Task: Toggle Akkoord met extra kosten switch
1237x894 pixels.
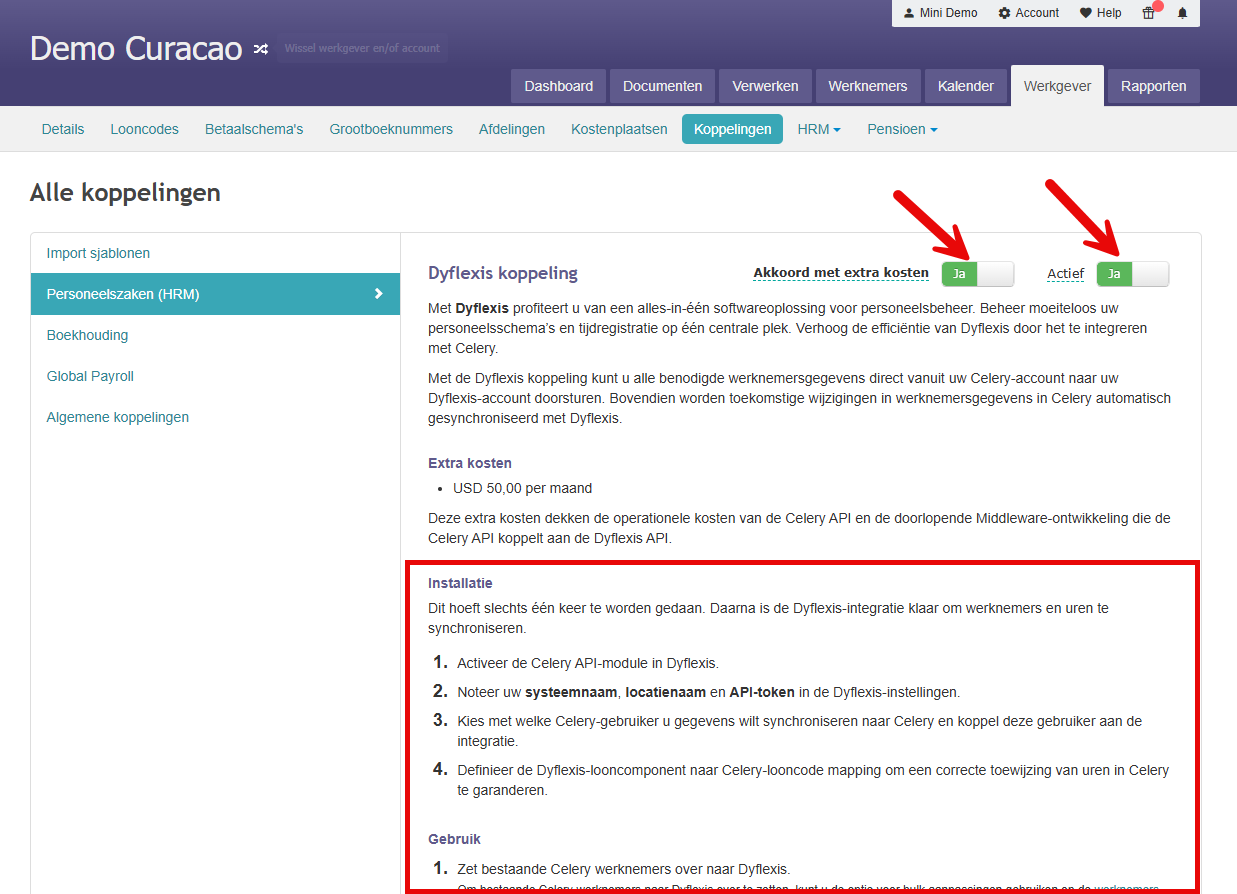Action: (x=977, y=274)
